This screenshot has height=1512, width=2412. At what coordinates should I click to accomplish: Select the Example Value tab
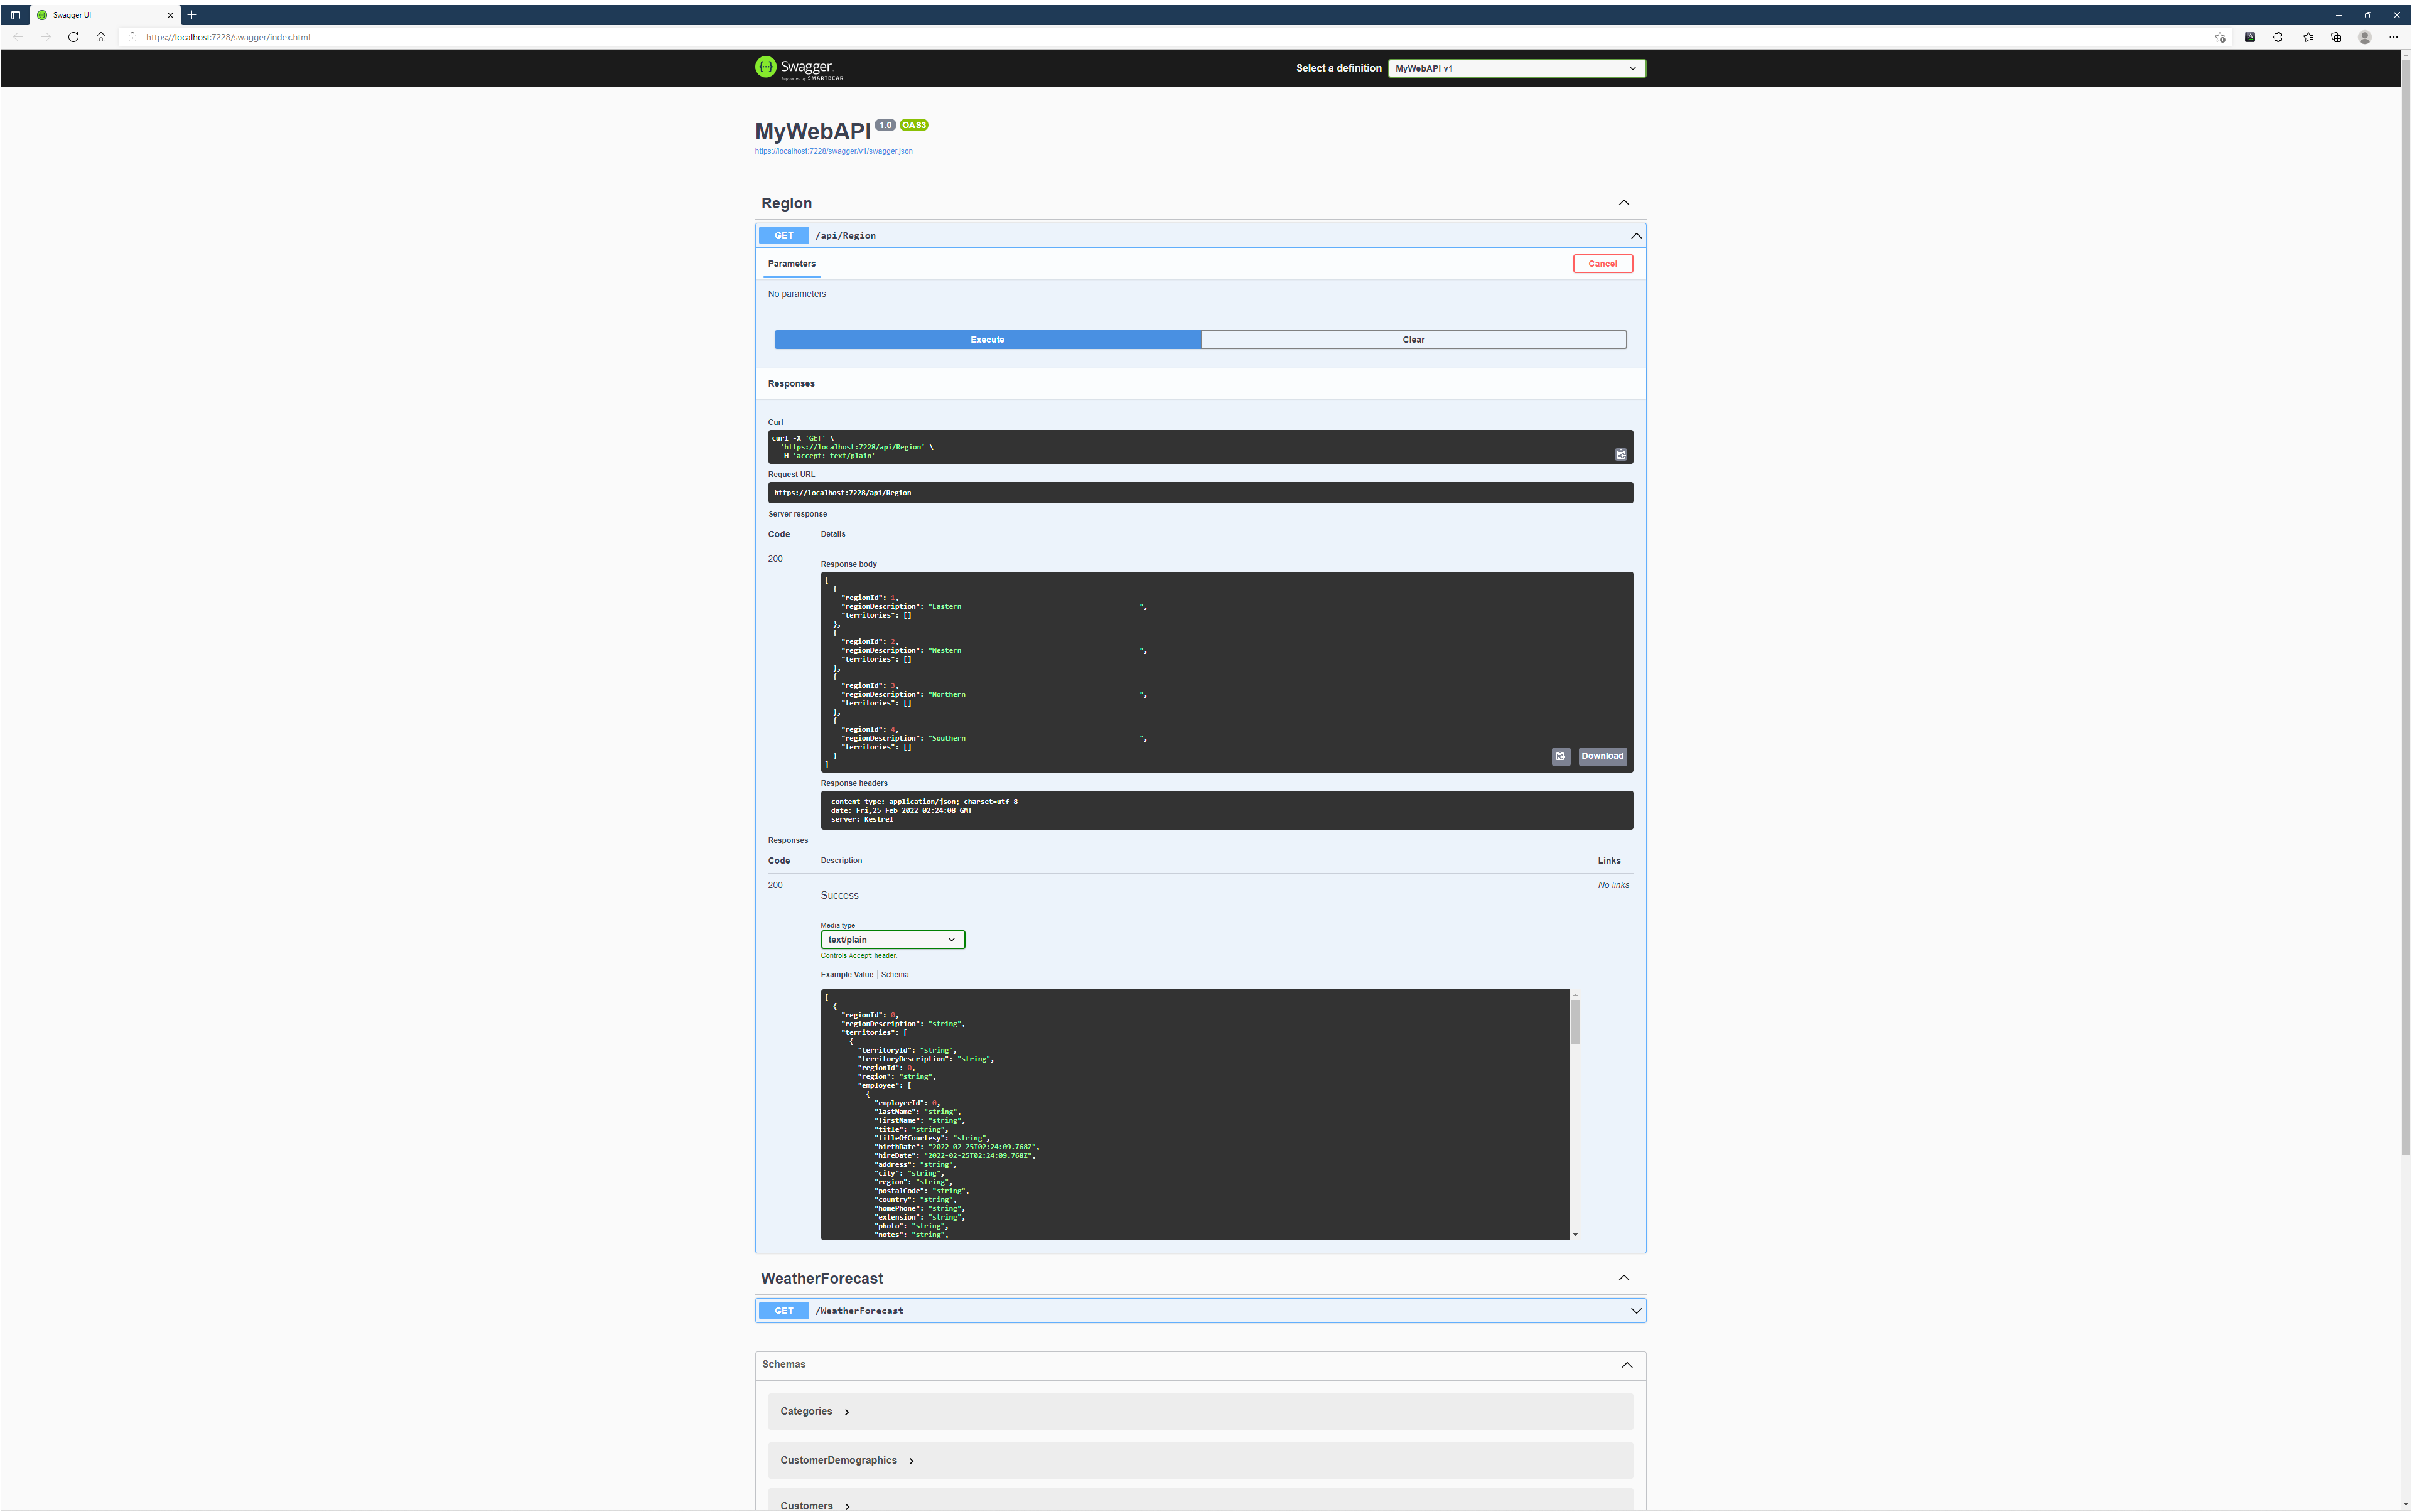pyautogui.click(x=846, y=974)
